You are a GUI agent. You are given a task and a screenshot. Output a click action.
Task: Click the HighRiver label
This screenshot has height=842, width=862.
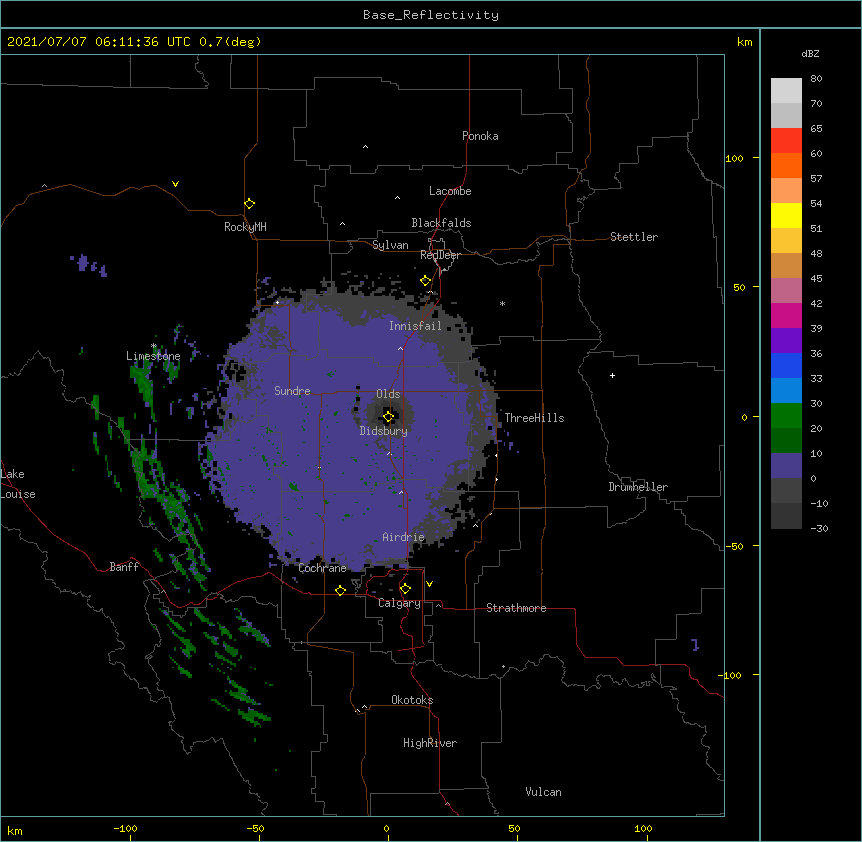coord(430,743)
